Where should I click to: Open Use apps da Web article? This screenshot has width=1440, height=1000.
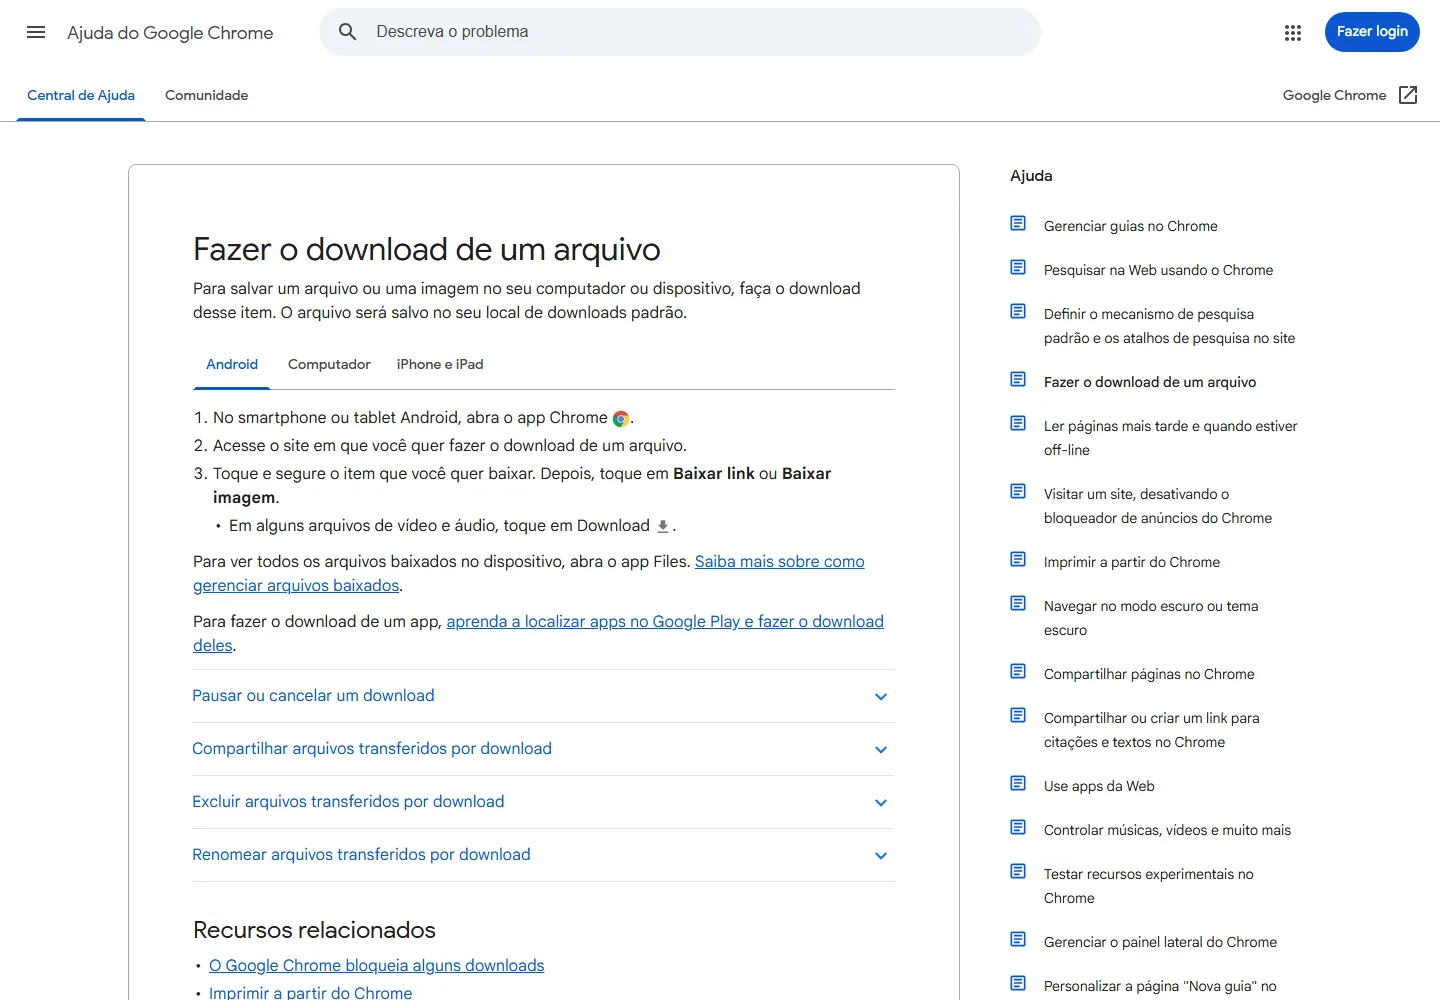coord(1099,786)
